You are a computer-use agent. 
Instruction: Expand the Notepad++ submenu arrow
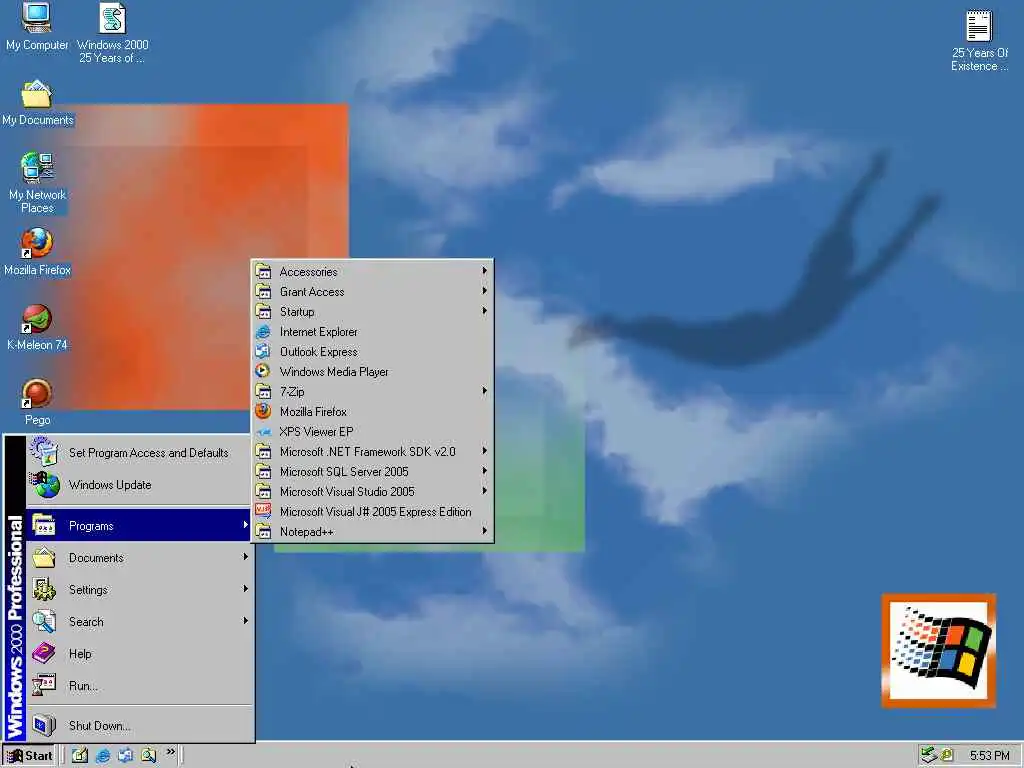(484, 531)
